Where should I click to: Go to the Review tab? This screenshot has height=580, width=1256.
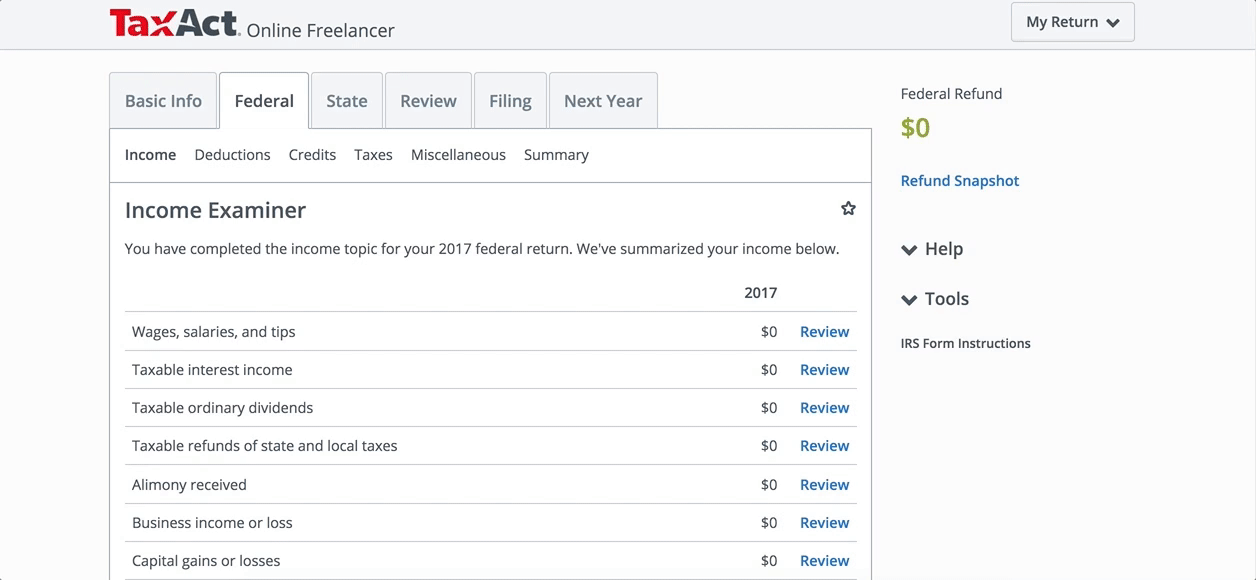tap(428, 101)
